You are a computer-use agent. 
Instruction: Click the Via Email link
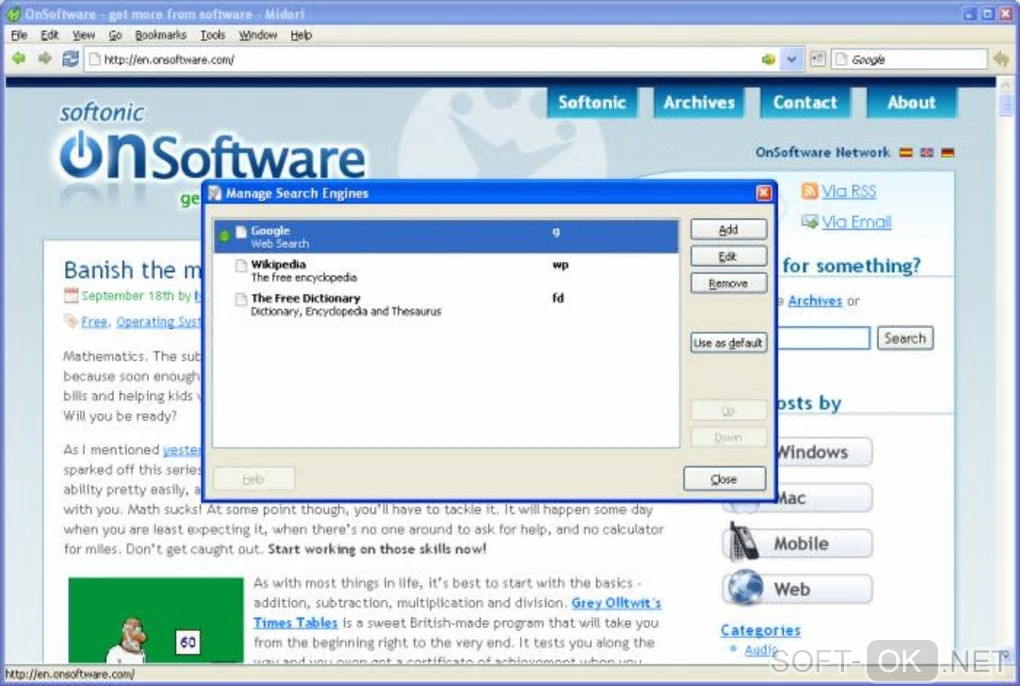pyautogui.click(x=857, y=222)
